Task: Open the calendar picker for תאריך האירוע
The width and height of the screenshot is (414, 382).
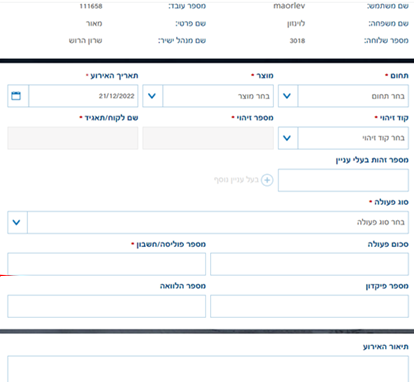Action: point(17,96)
